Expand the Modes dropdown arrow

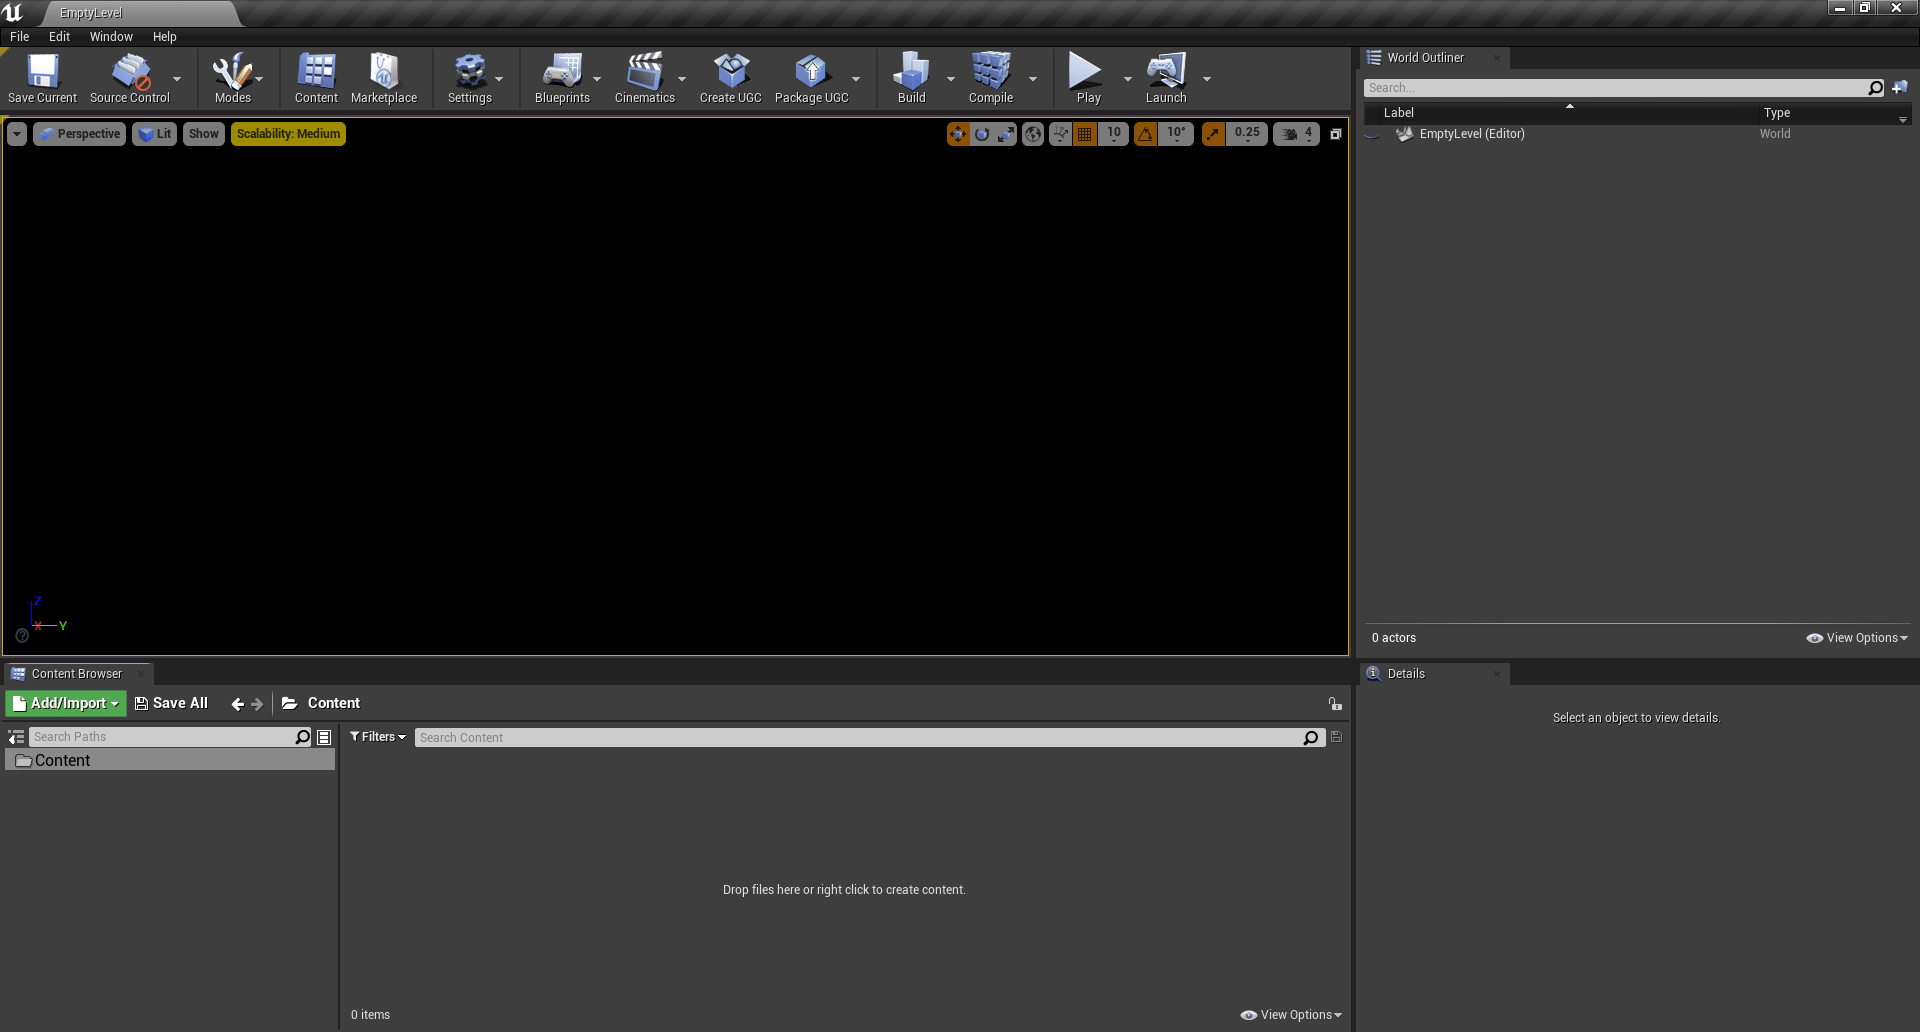pyautogui.click(x=259, y=79)
